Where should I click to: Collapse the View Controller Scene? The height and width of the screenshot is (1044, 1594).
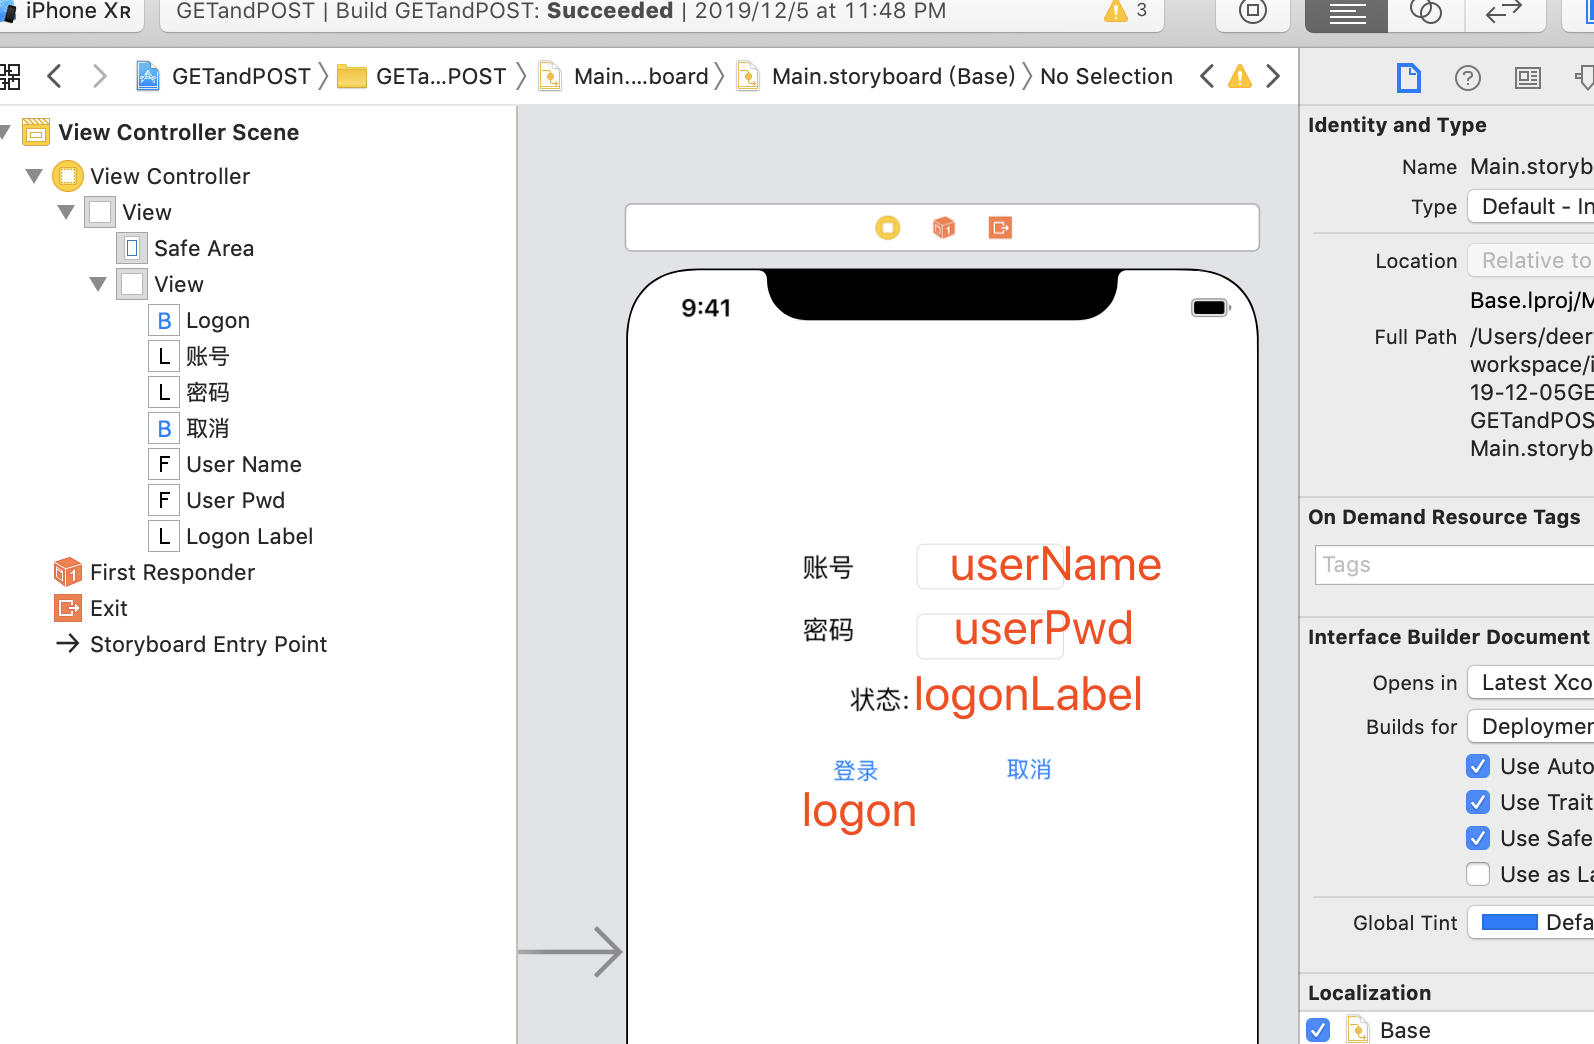tap(5, 132)
